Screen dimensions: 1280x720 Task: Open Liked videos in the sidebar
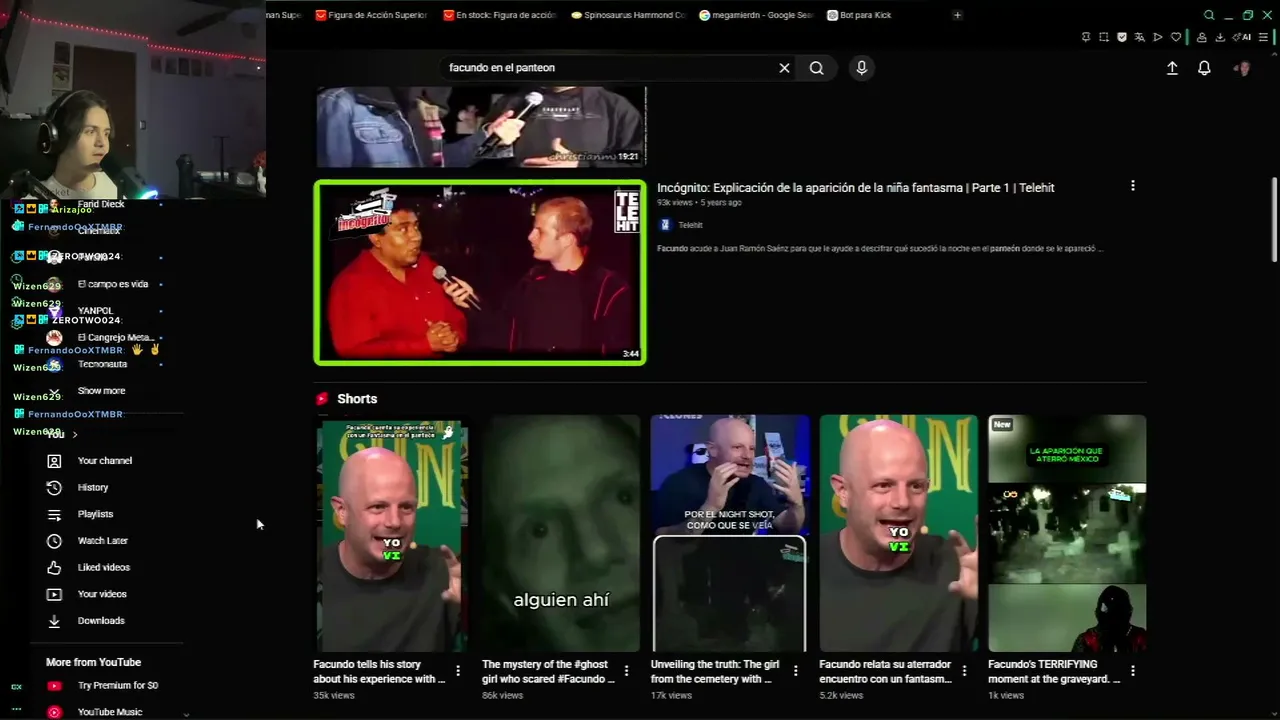point(104,568)
